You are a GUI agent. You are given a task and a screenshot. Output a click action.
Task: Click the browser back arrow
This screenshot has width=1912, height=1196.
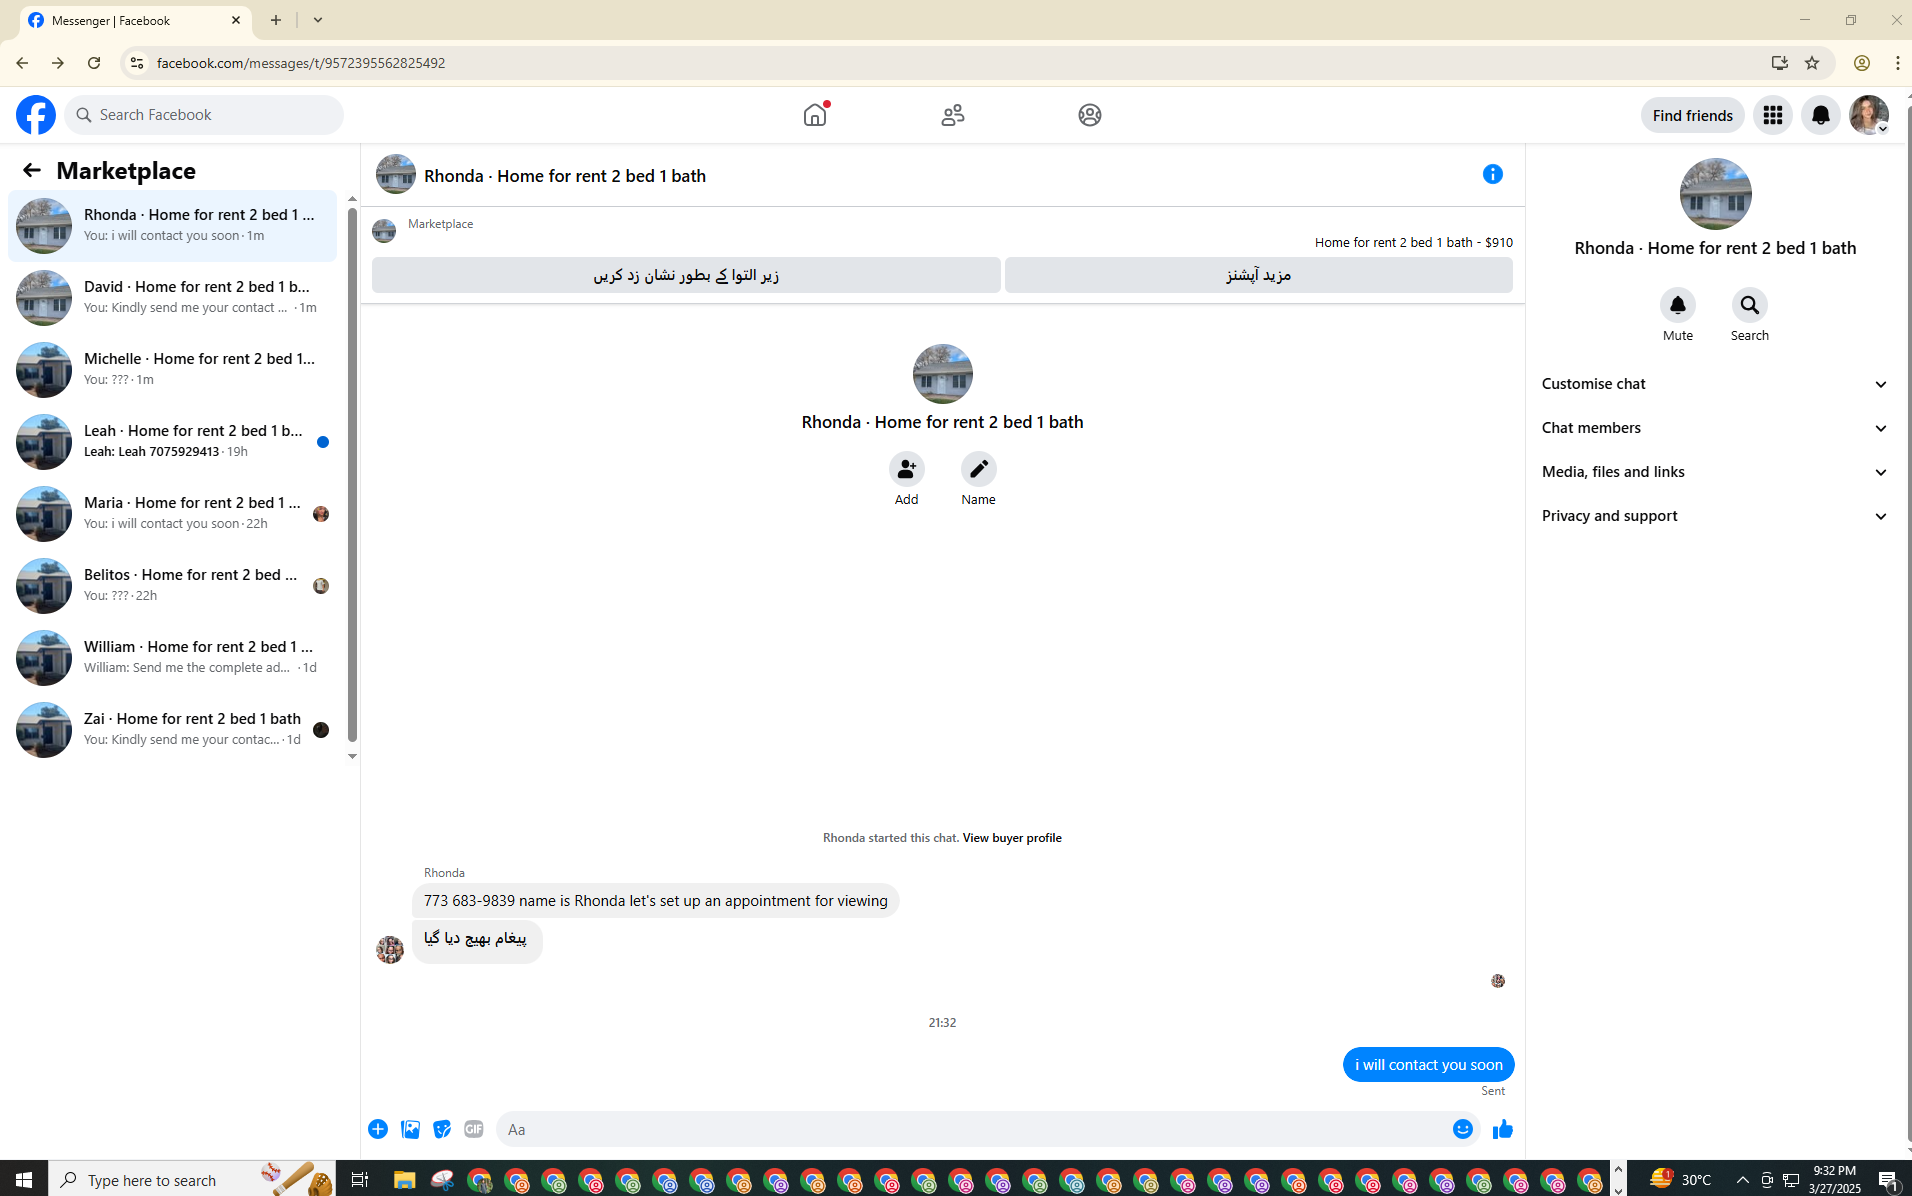[22, 63]
